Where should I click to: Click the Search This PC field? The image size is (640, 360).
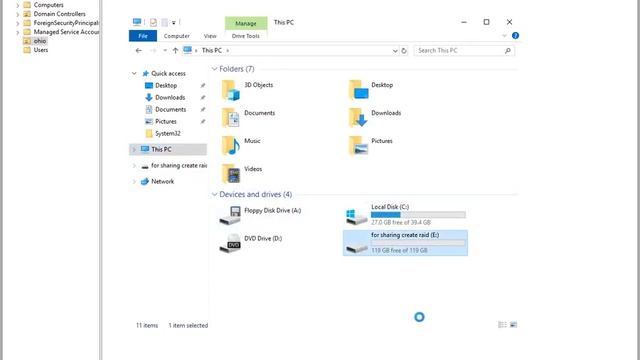pyautogui.click(x=464, y=51)
